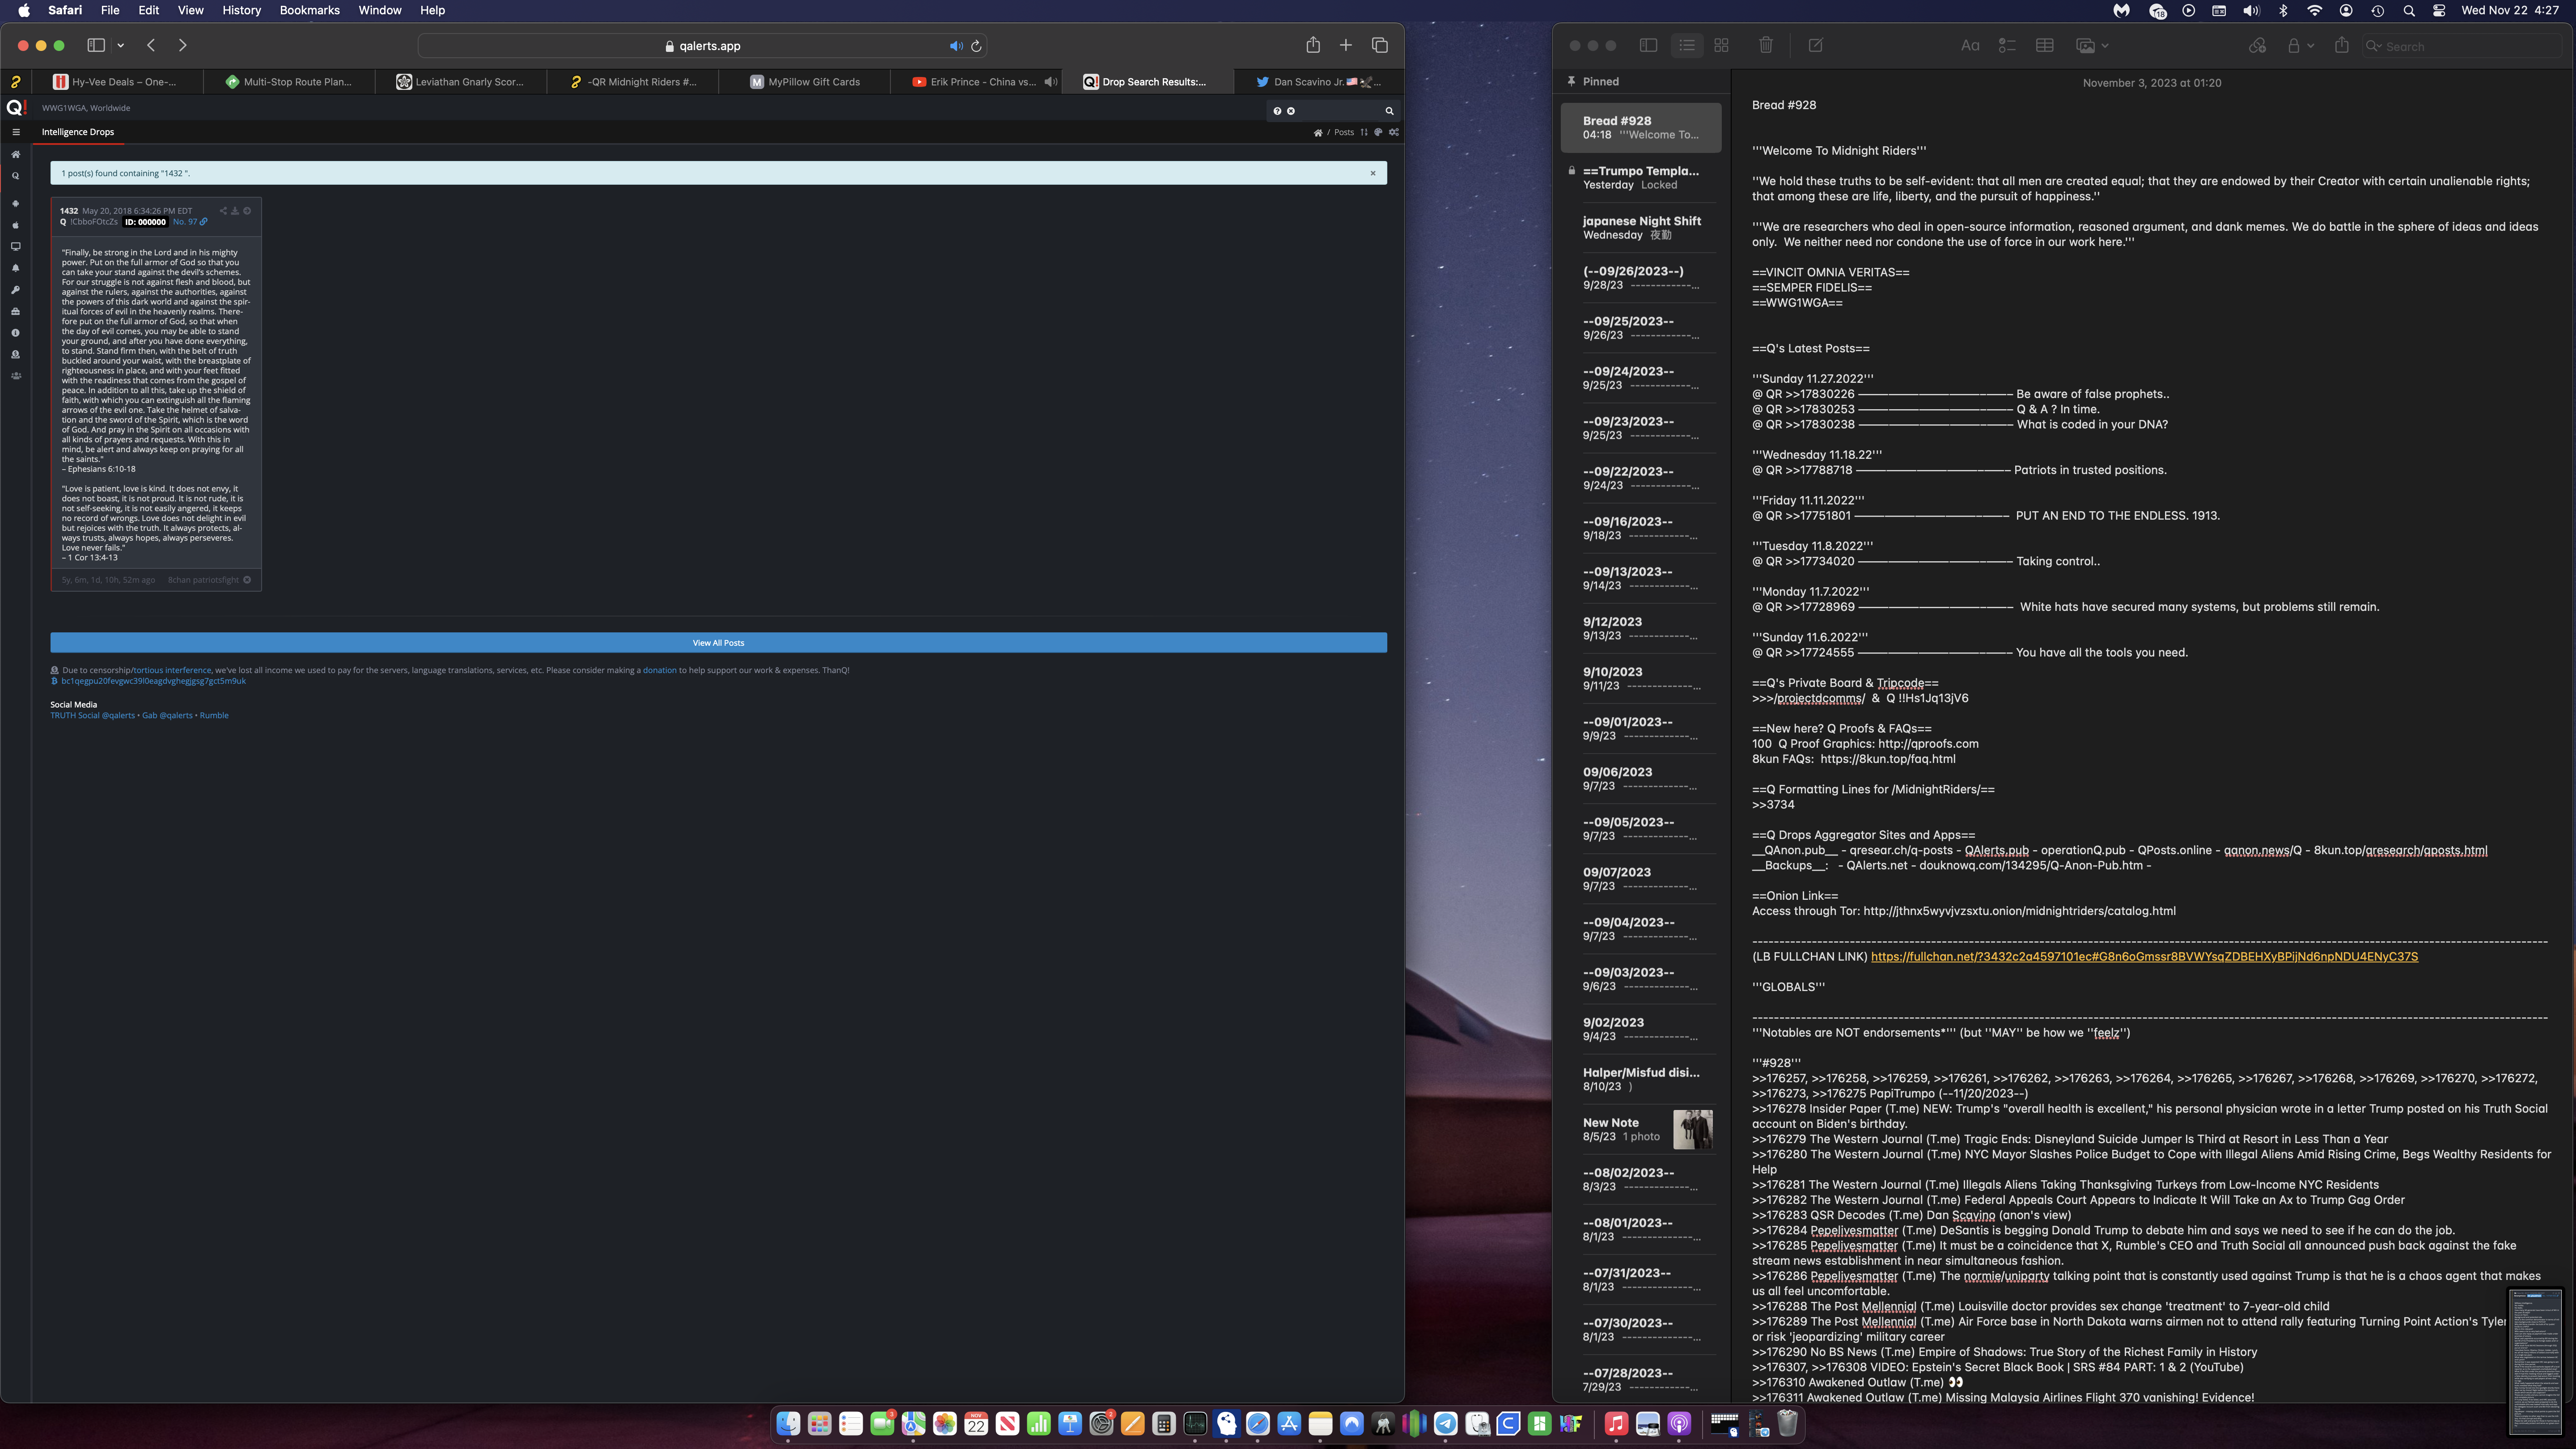The height and width of the screenshot is (1449, 2576).
Task: Mute audio from the address bar speaker
Action: click(x=956, y=46)
